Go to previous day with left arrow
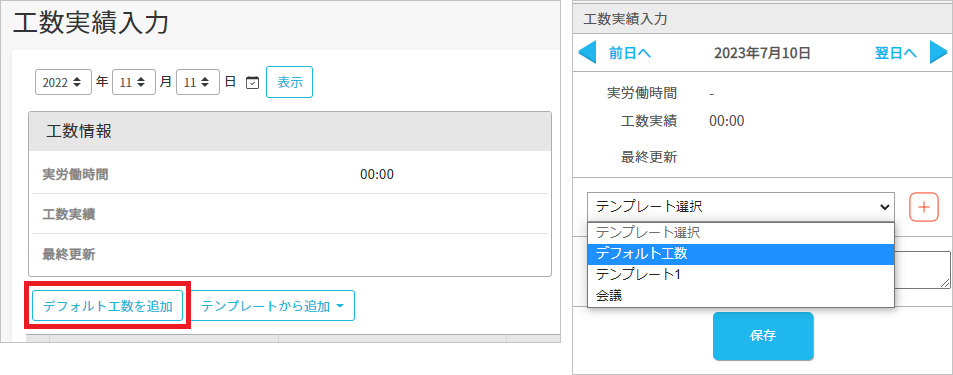 pos(587,53)
